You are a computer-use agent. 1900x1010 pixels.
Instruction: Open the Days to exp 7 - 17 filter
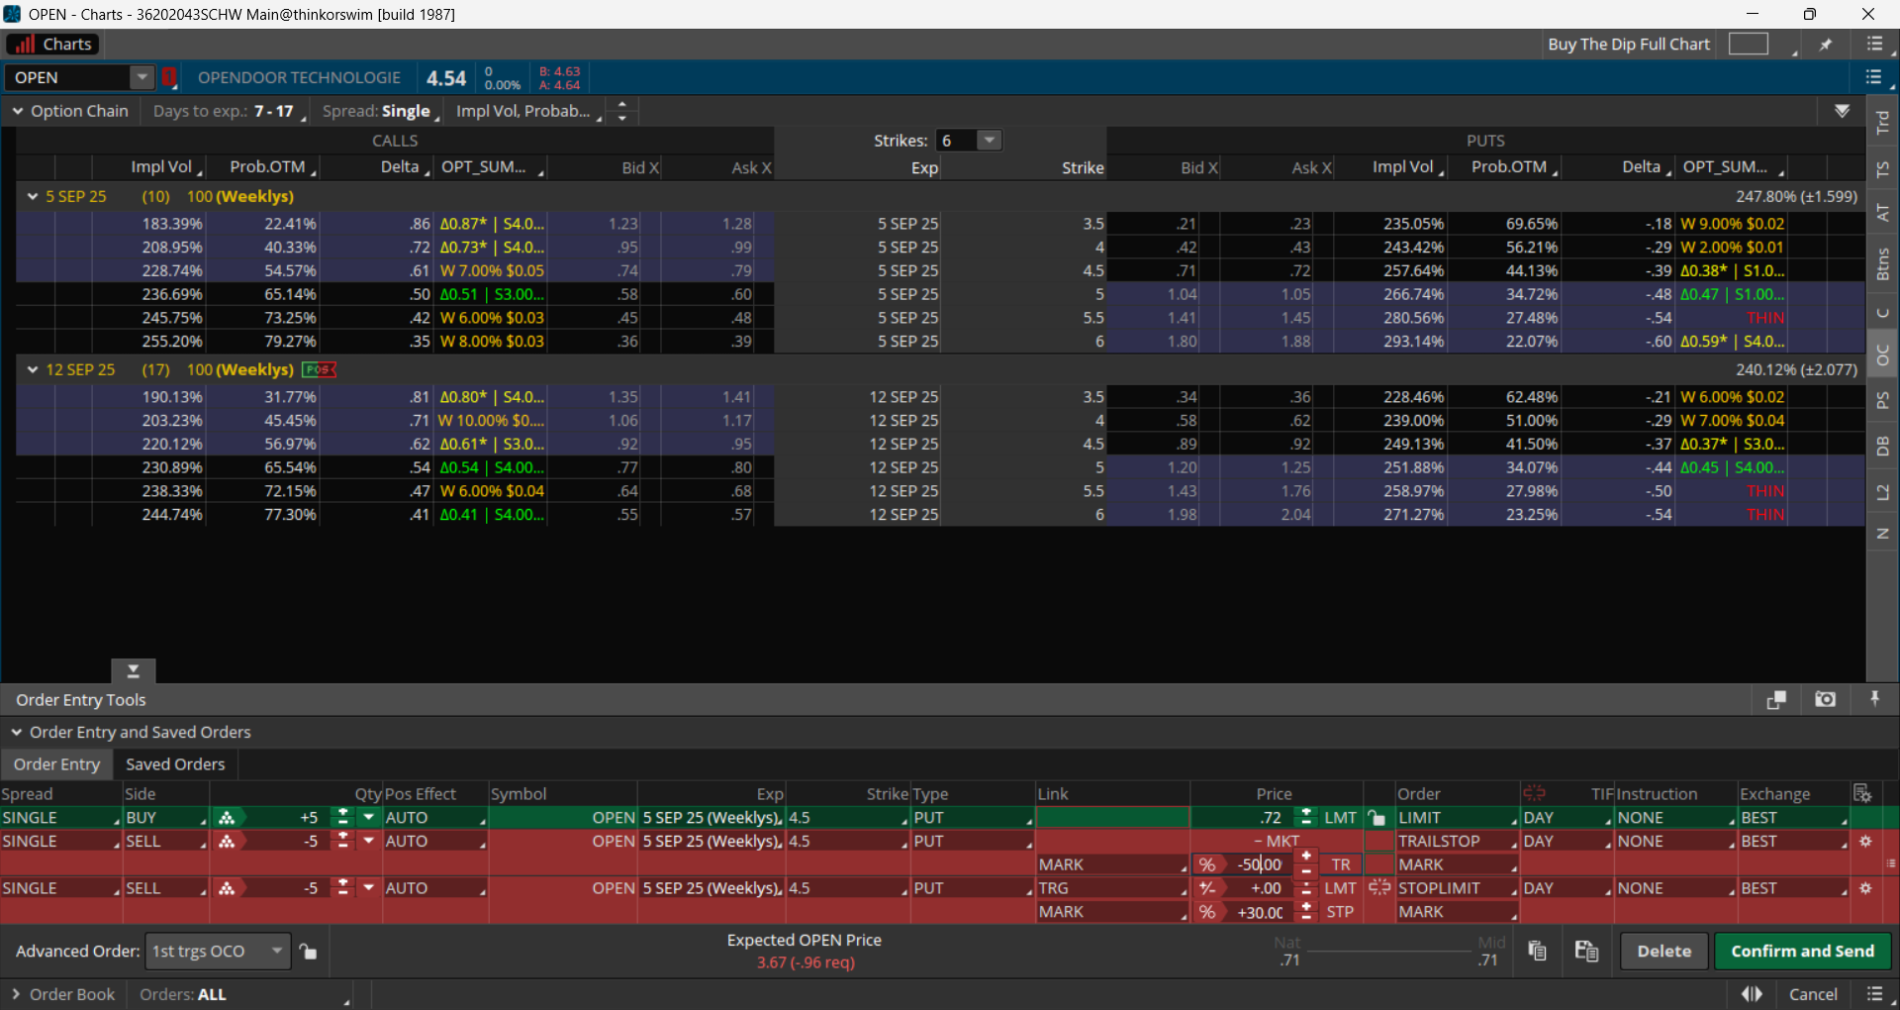(229, 111)
